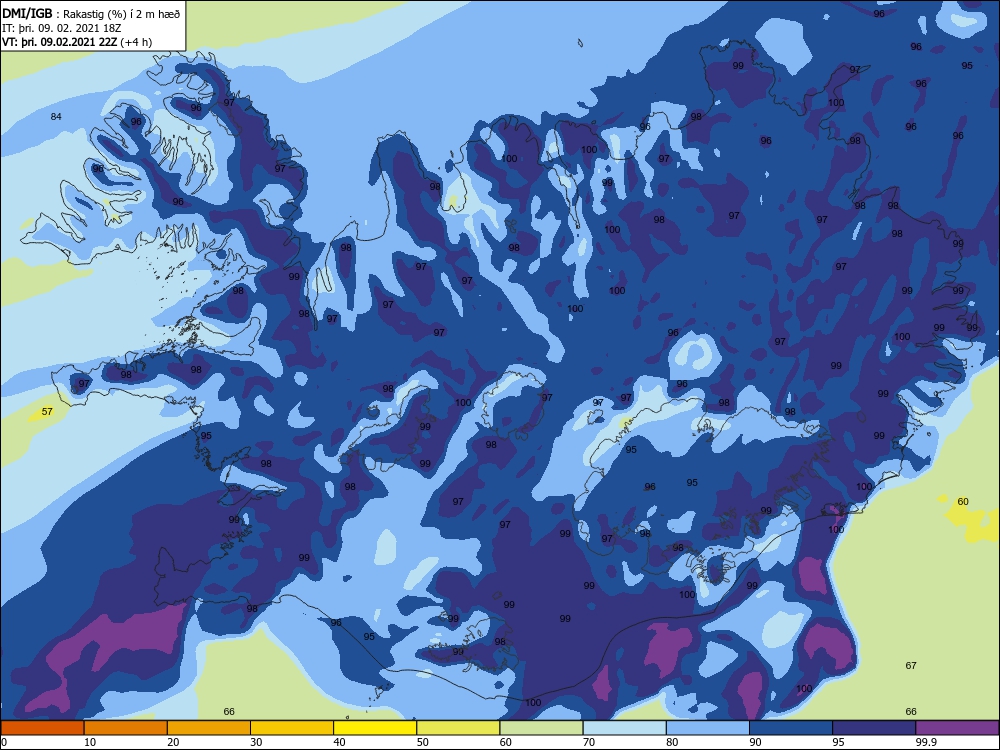Pick the pale green 60–70 legend swatch
Viewport: 1000px width, 750px height.
541,728
